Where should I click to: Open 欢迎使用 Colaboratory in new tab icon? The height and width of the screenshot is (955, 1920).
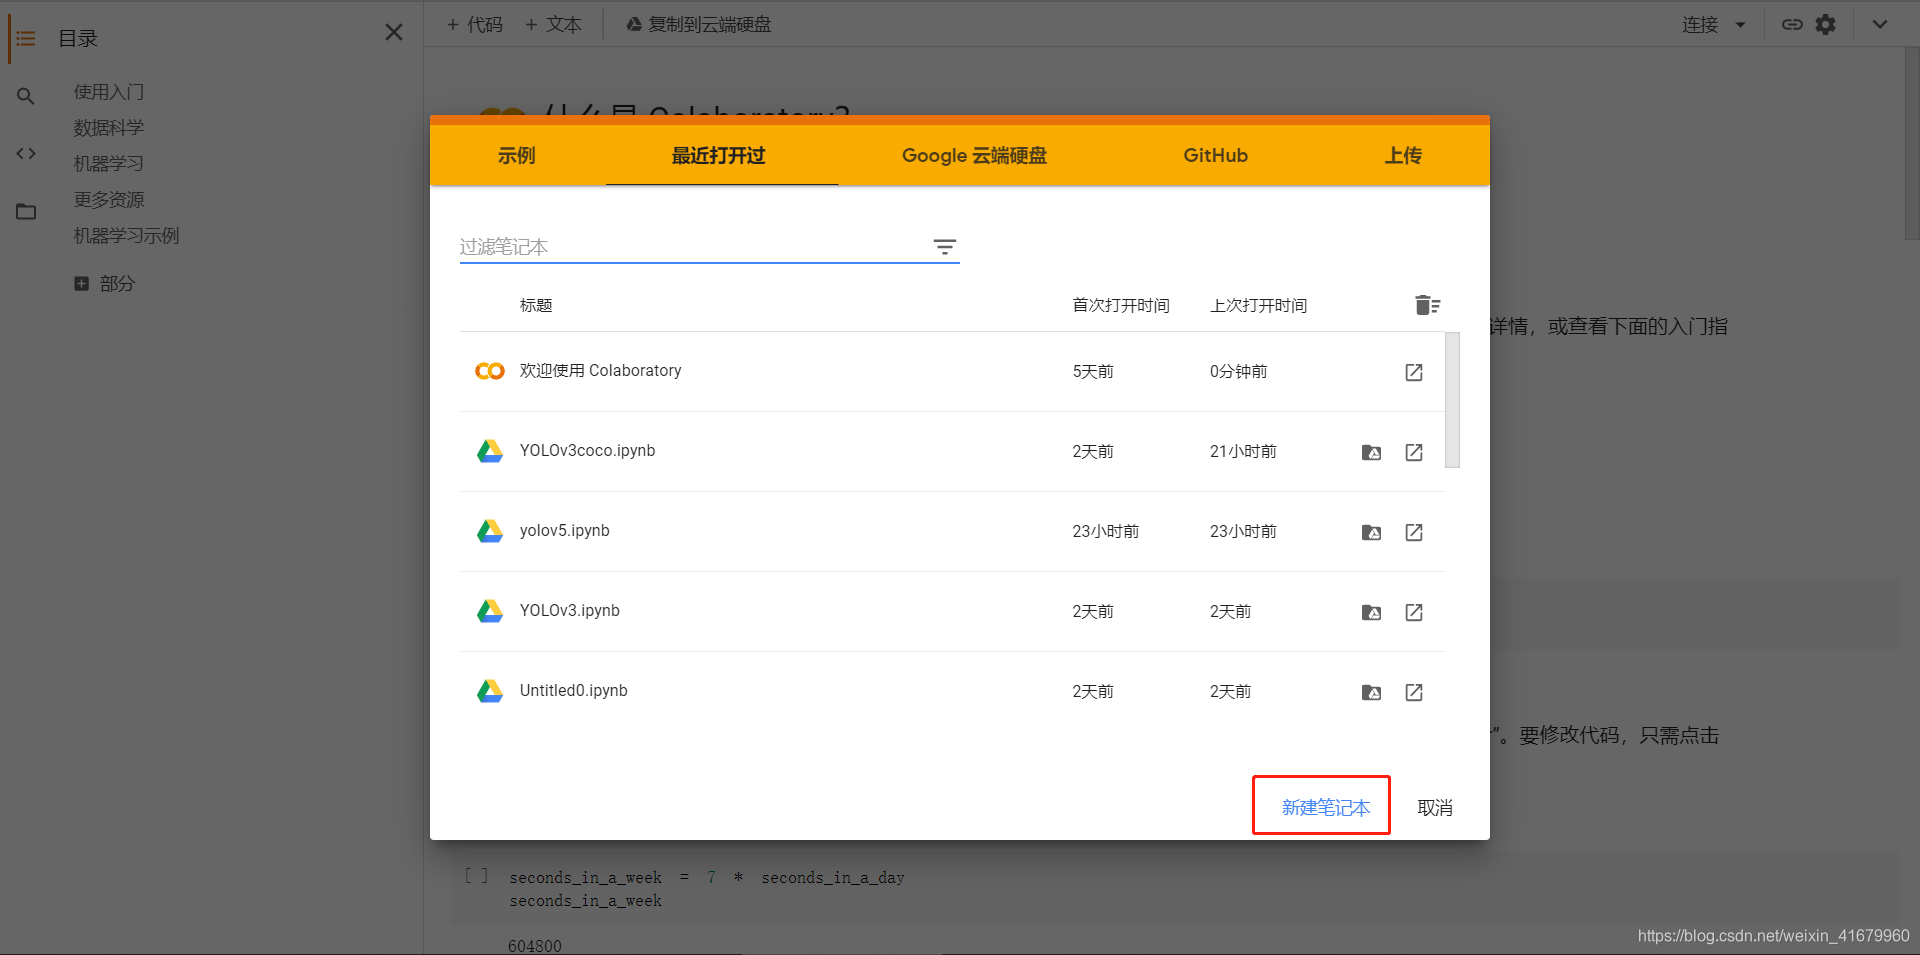tap(1414, 372)
